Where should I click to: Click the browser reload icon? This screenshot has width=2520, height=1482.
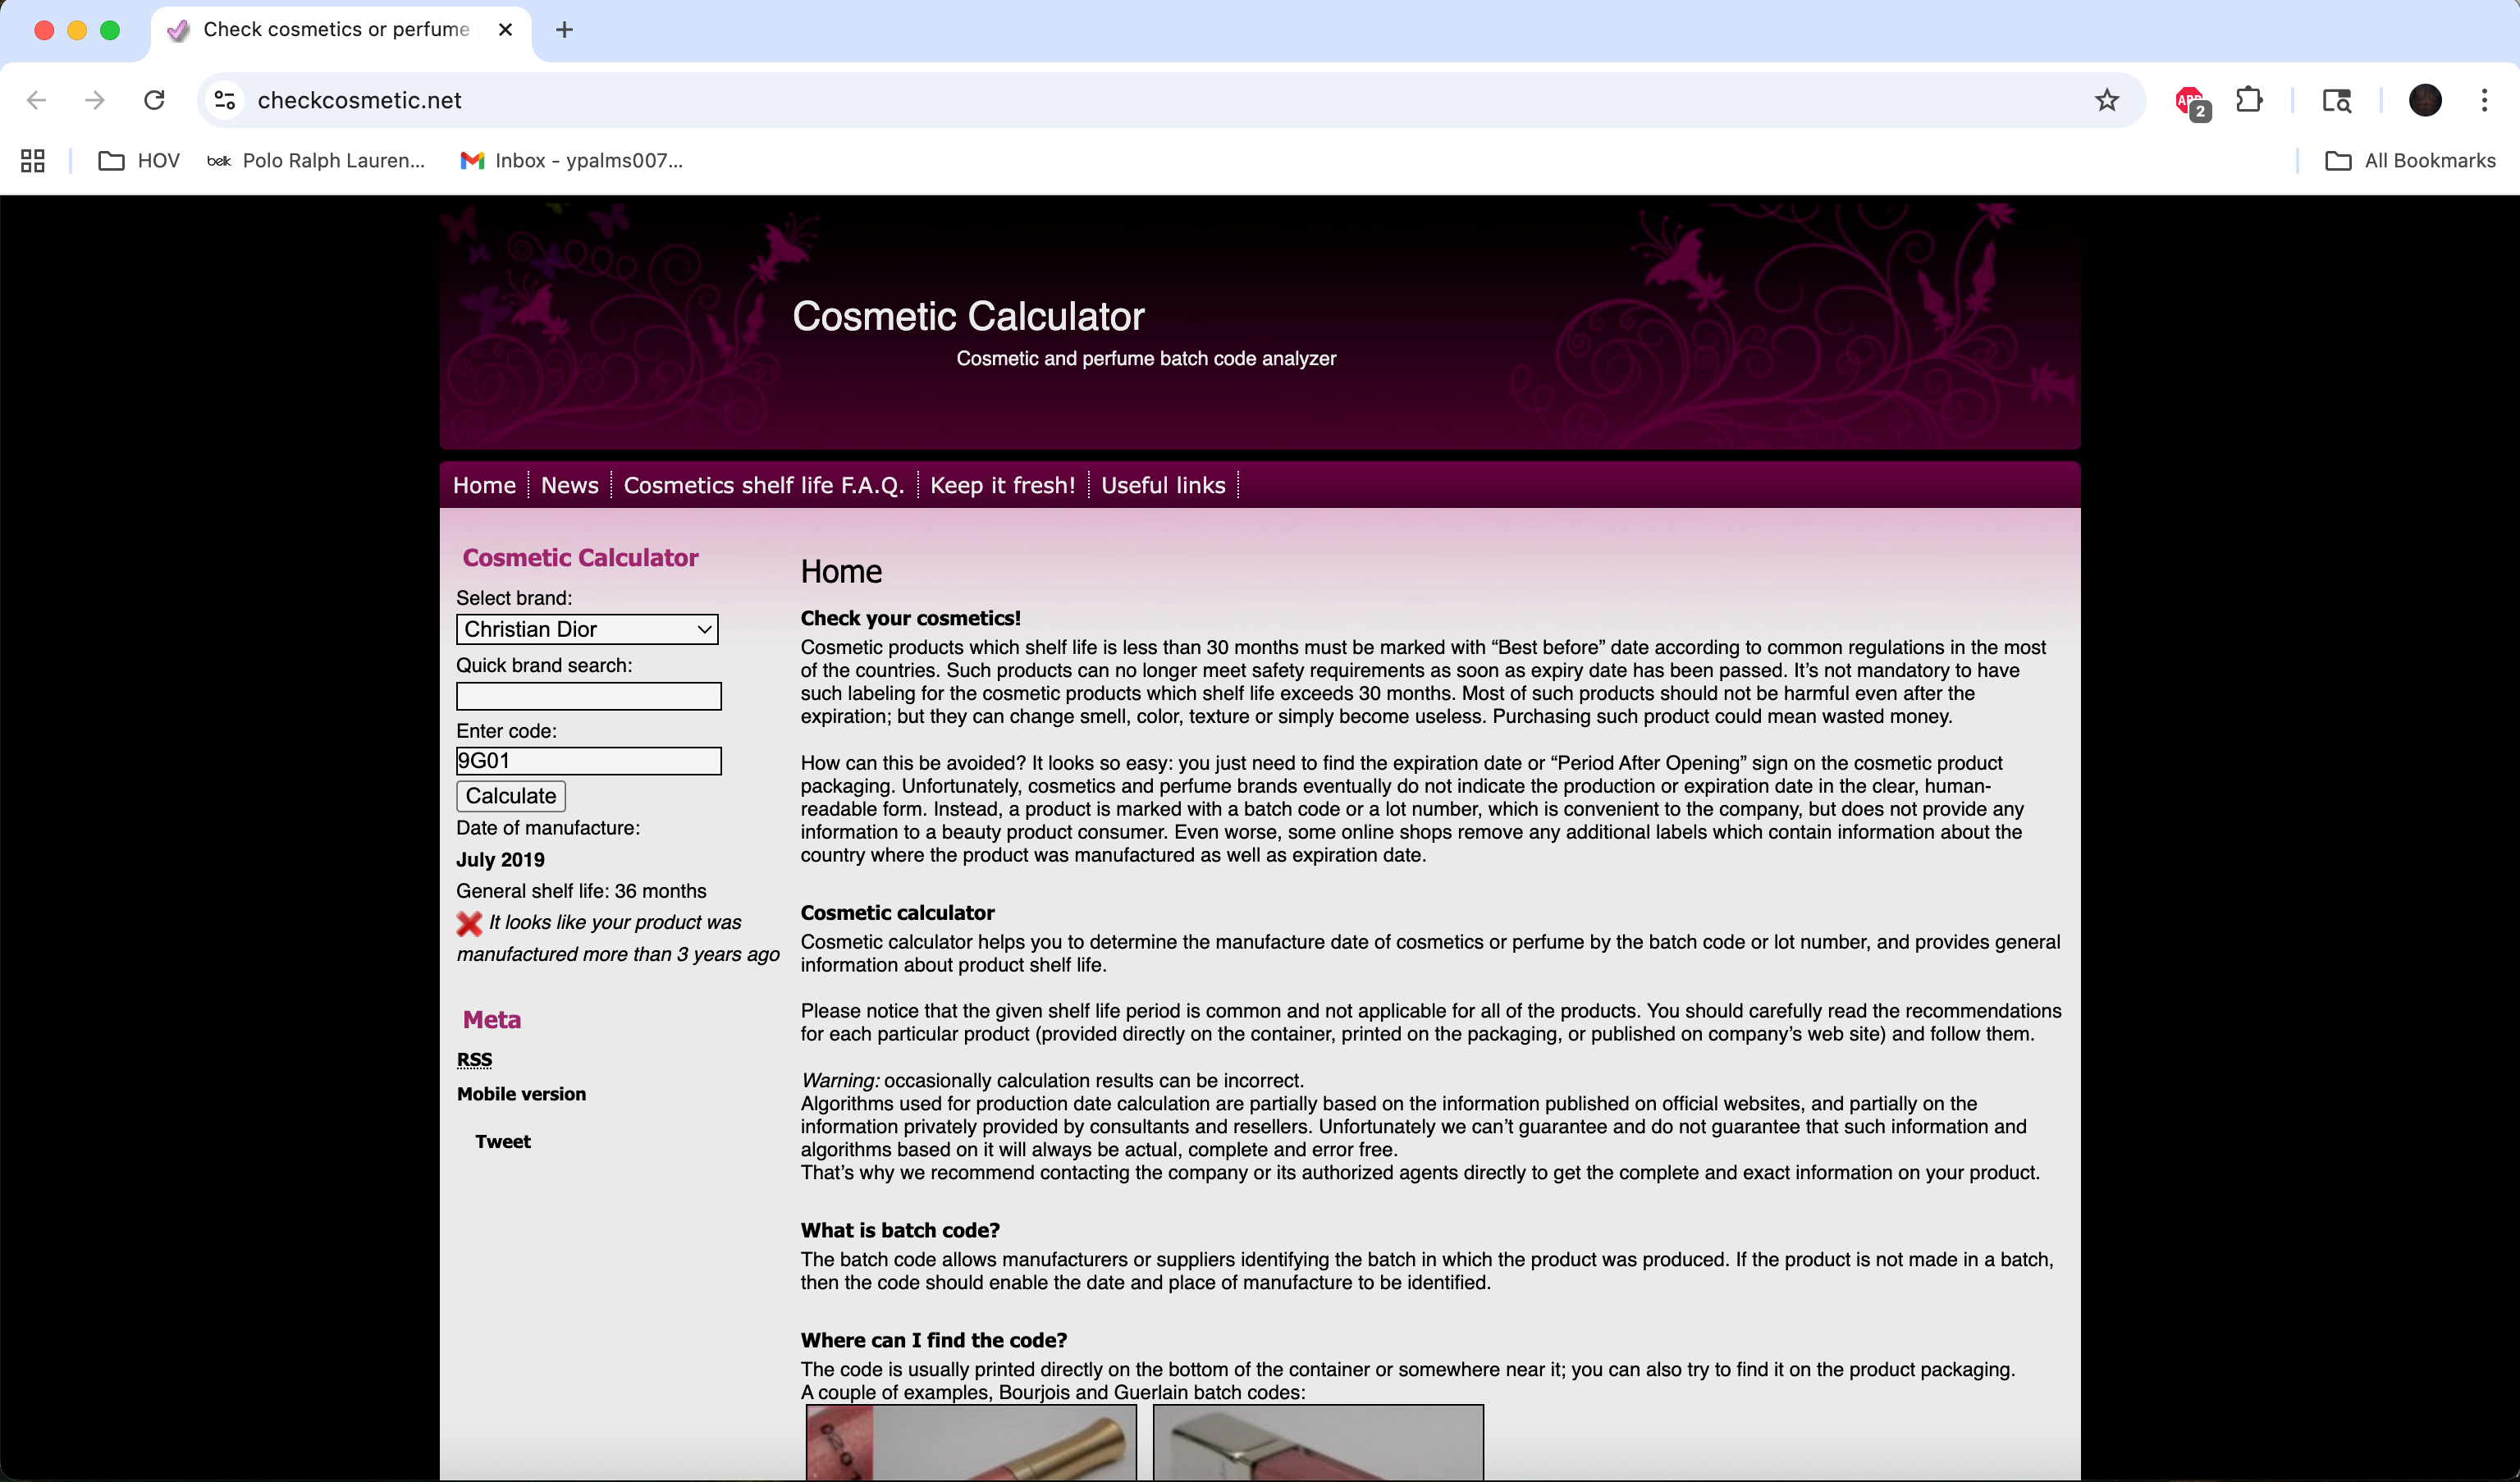pyautogui.click(x=154, y=100)
